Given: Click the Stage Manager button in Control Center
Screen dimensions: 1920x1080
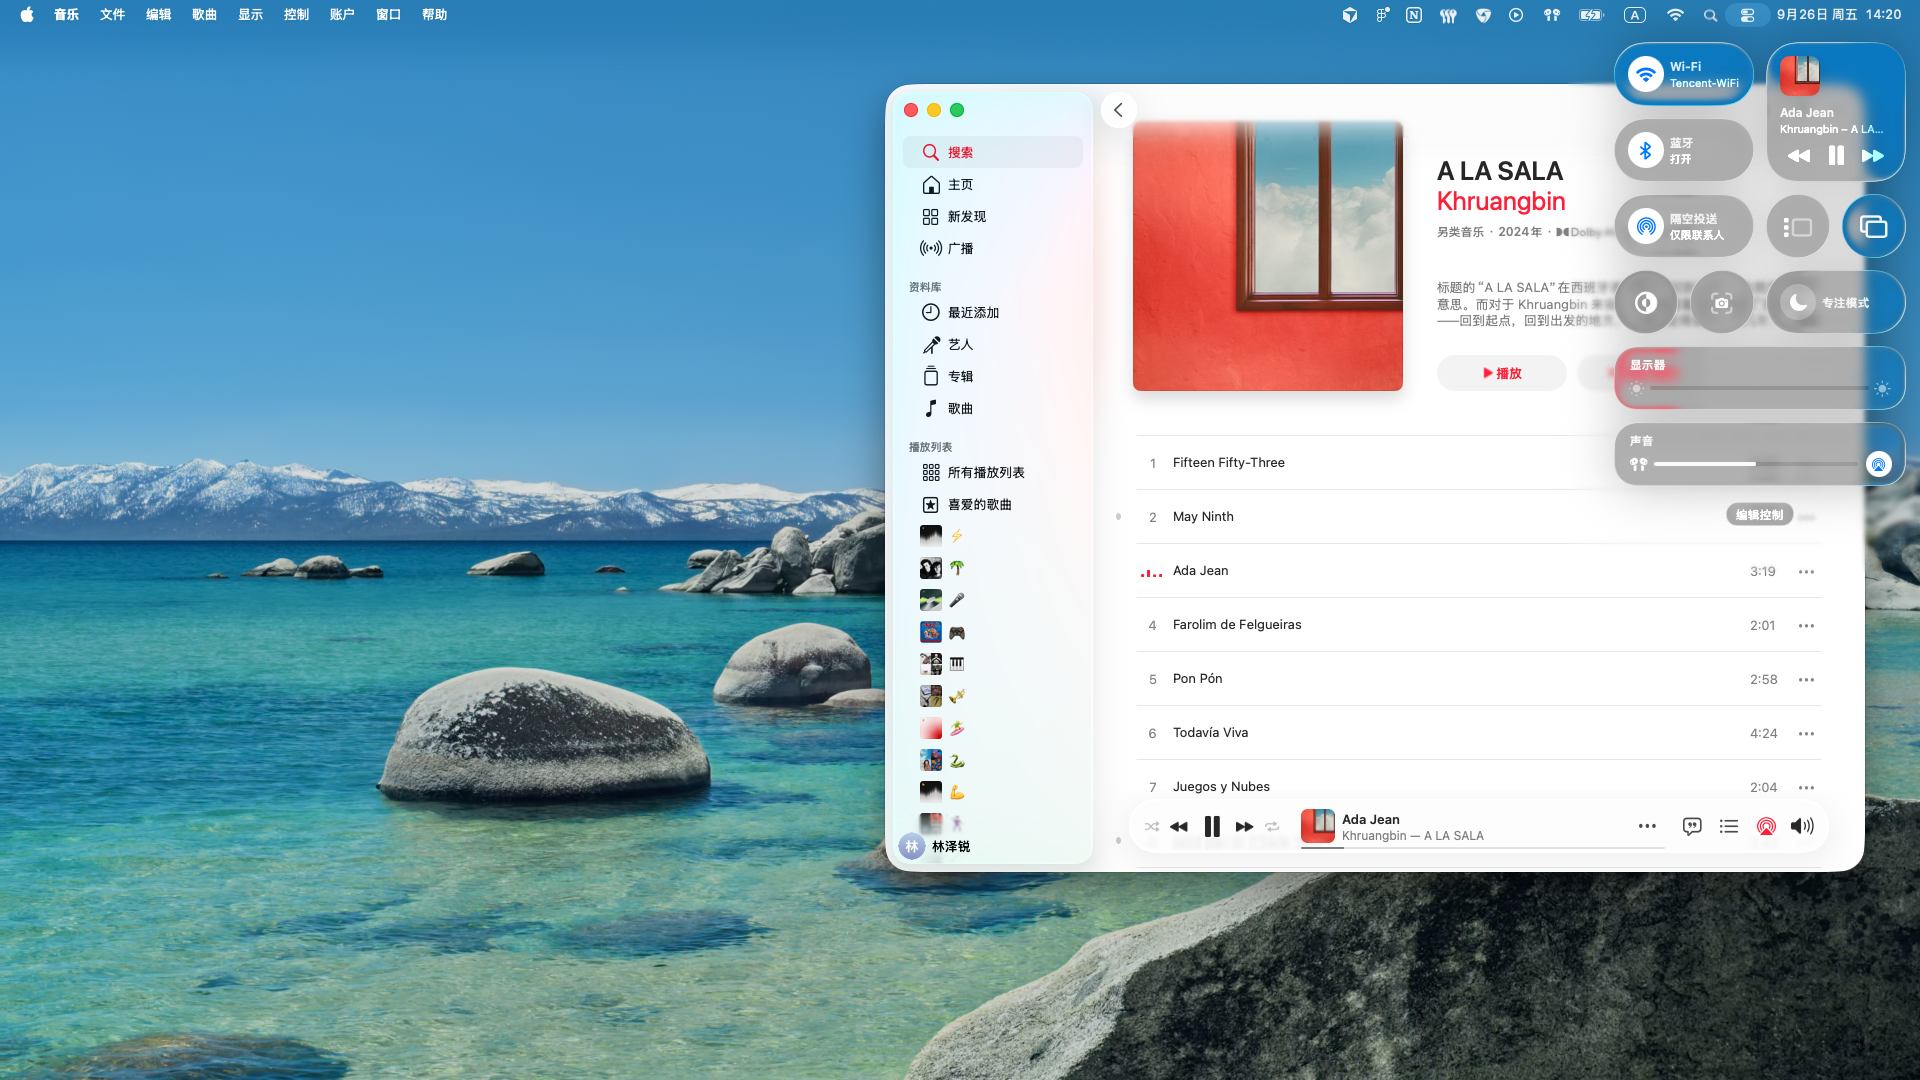Looking at the screenshot, I should [x=1797, y=227].
